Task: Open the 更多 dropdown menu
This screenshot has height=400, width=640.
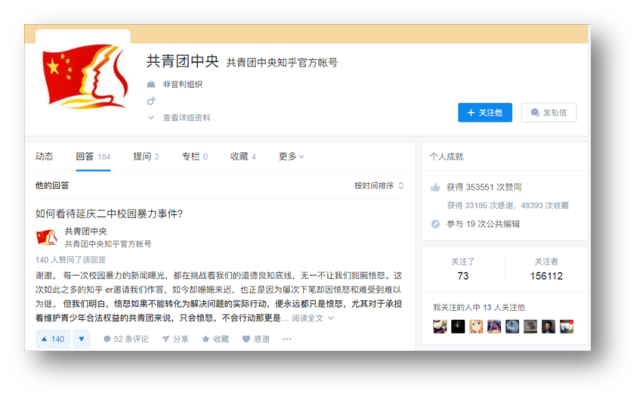Action: click(291, 156)
